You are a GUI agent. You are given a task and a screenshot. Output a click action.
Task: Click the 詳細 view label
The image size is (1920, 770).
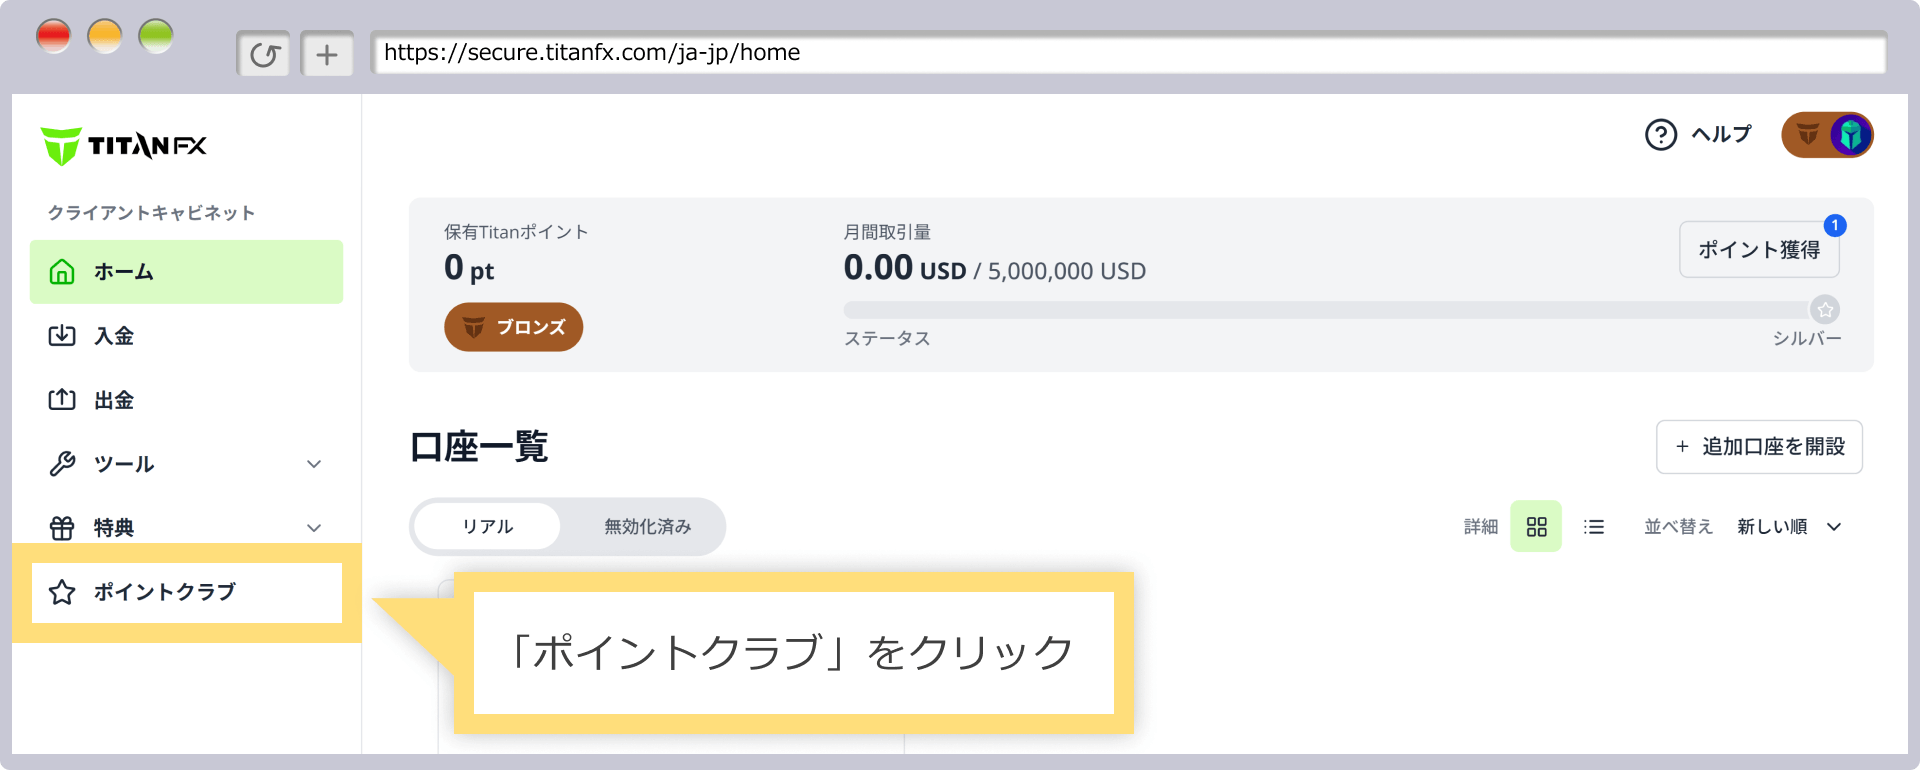1480,526
